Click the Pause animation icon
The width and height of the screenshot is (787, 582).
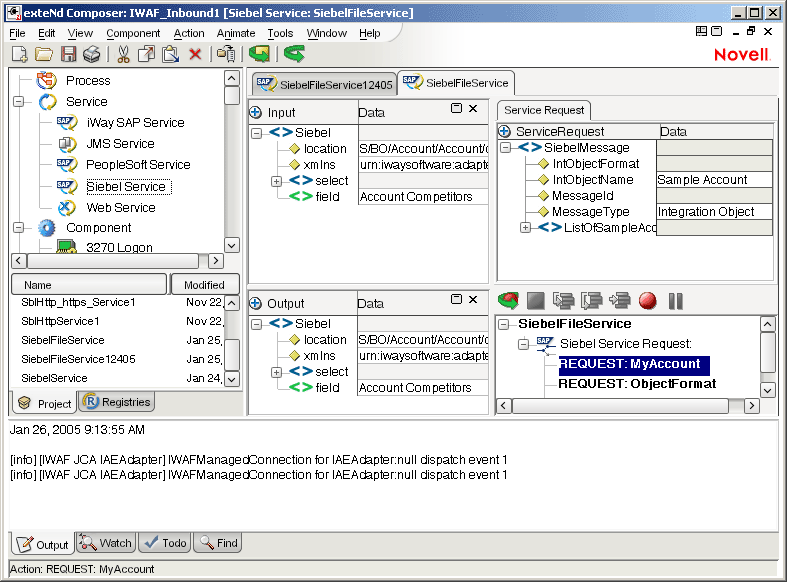[675, 300]
